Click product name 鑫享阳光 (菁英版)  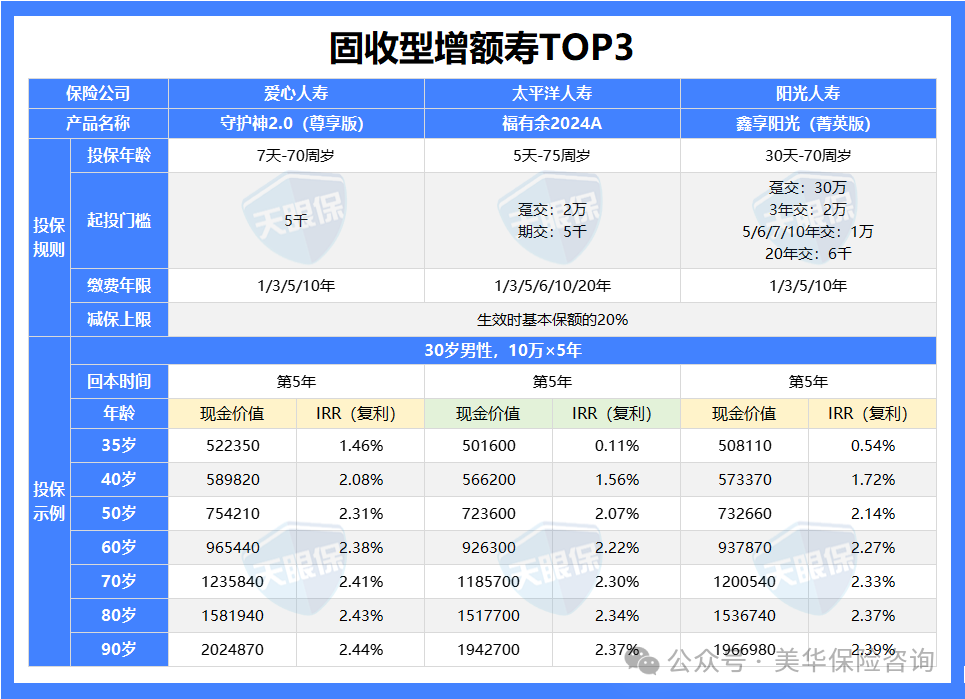pos(808,124)
